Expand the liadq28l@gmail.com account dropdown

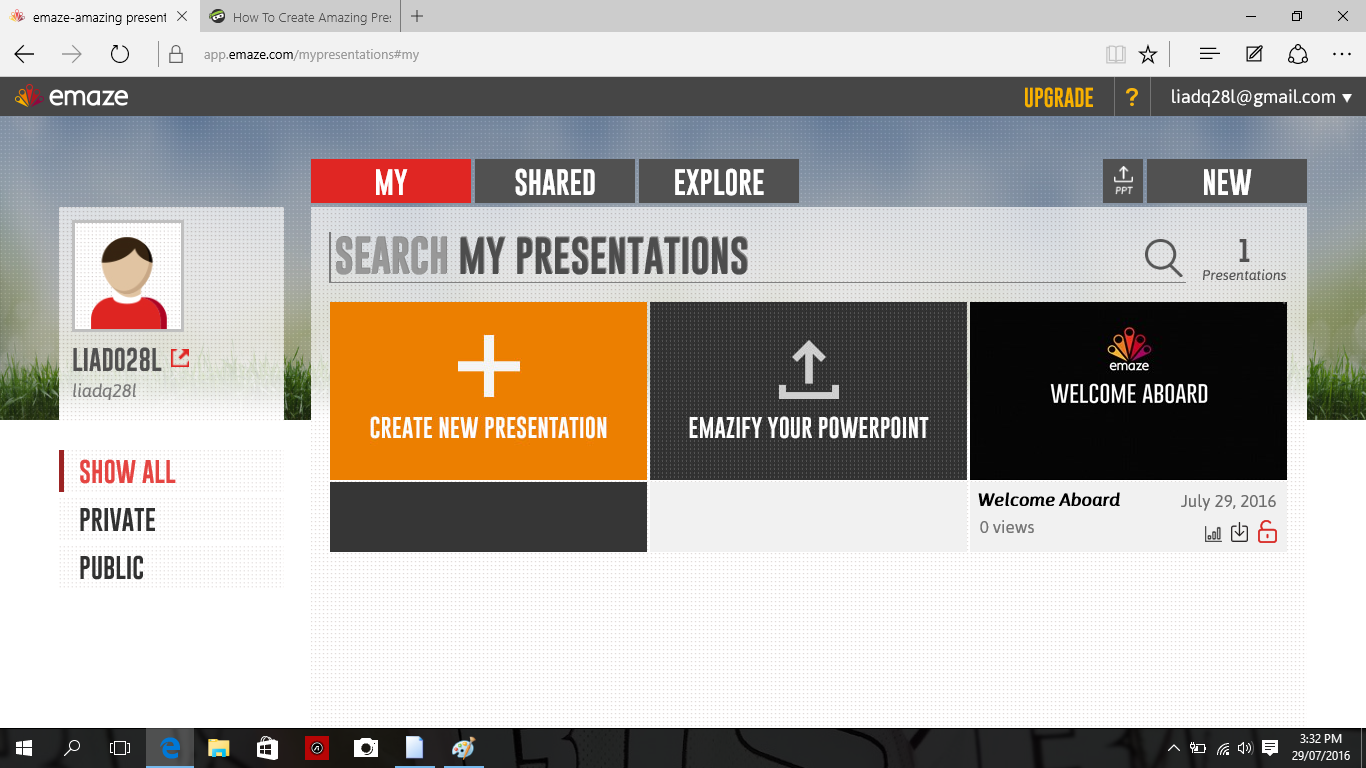(x=1262, y=97)
